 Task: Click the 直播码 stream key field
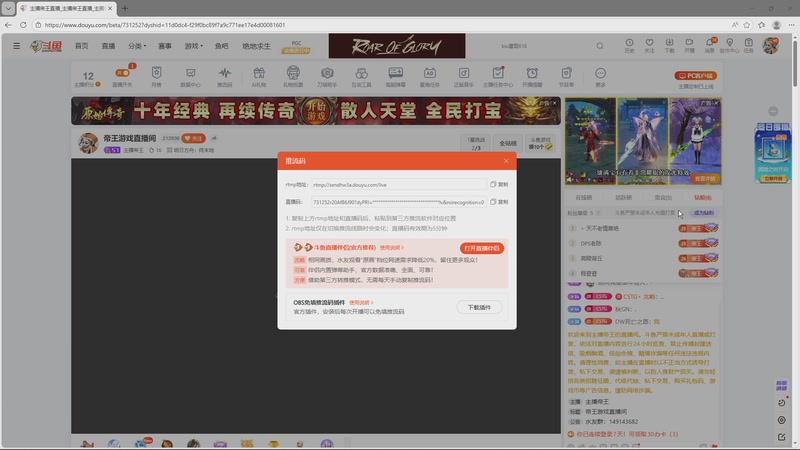click(x=398, y=202)
